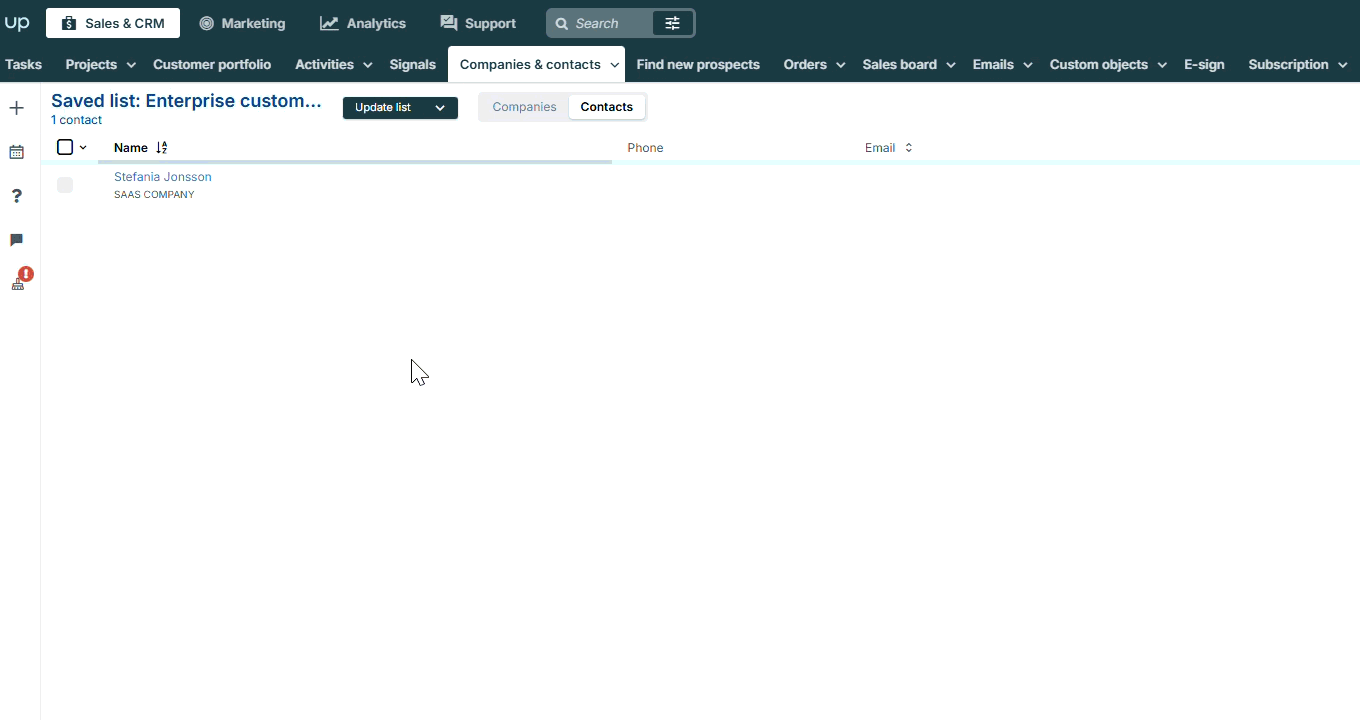Screen dimensions: 1360x720
Task: Select the Contacts view tab
Action: tap(607, 107)
